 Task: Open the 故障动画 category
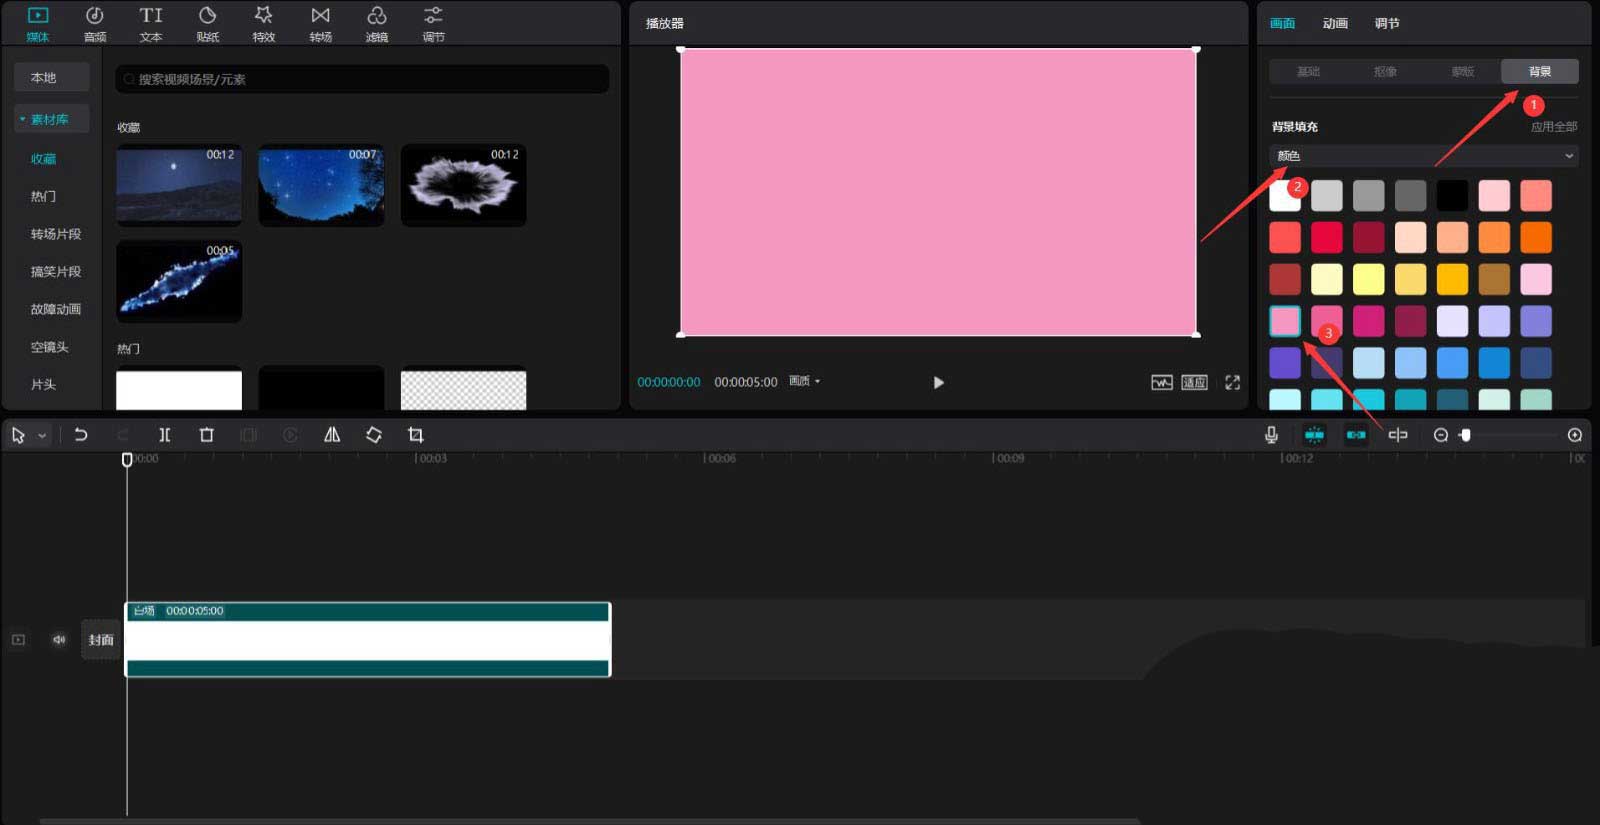coord(56,309)
